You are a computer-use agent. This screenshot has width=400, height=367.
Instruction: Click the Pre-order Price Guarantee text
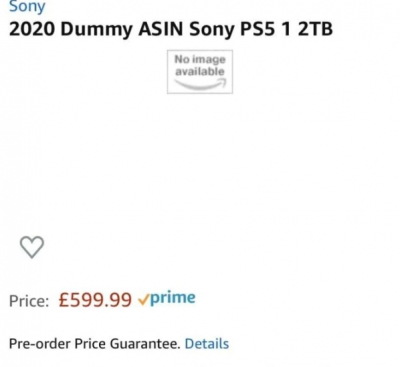95,344
